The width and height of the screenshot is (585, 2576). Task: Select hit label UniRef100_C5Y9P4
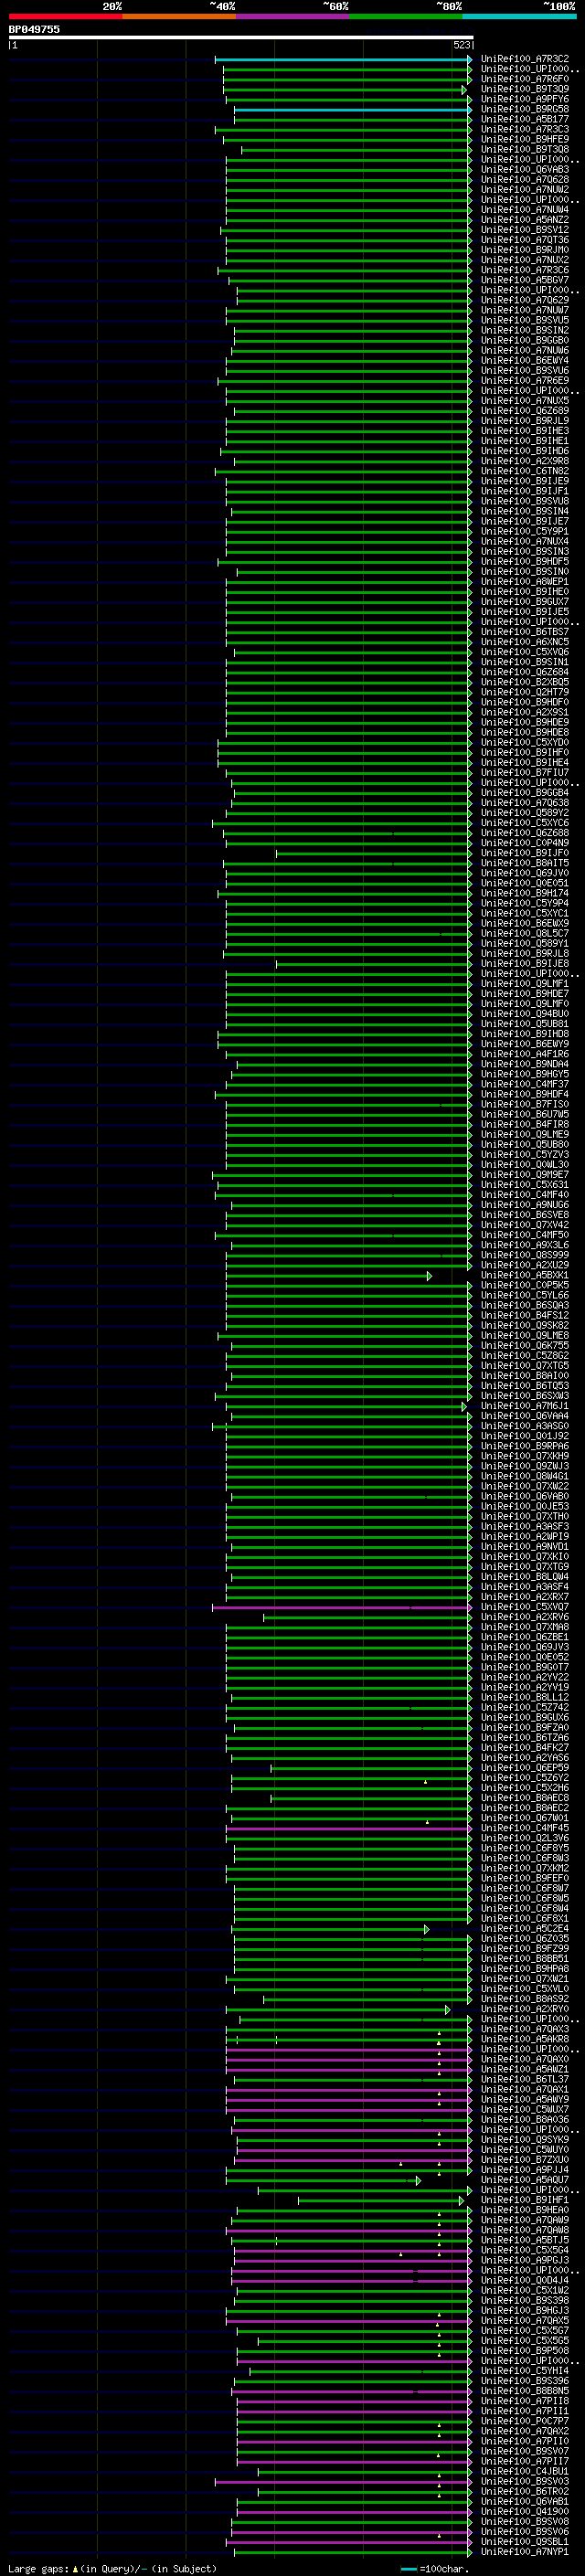click(525, 903)
